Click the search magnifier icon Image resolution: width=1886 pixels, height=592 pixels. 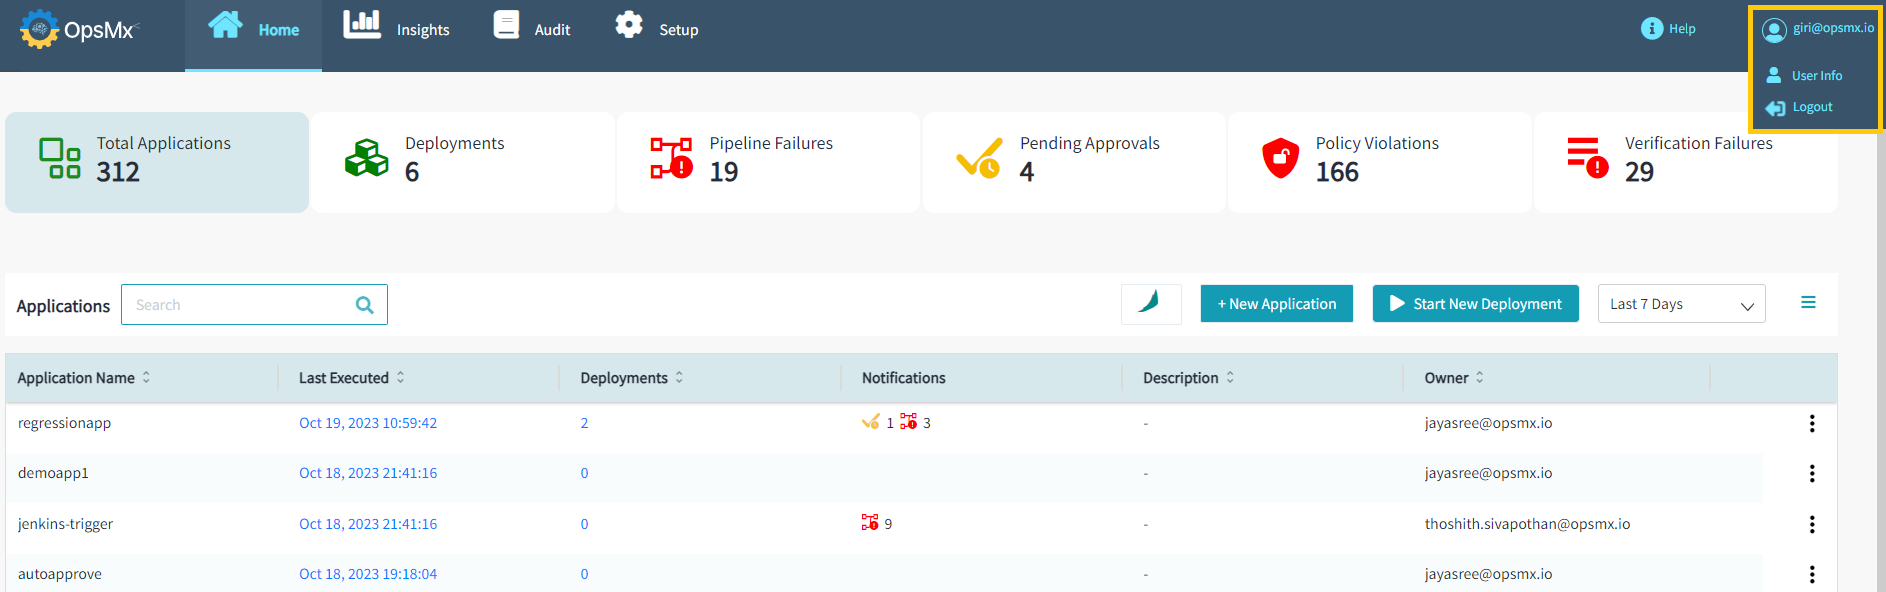365,305
